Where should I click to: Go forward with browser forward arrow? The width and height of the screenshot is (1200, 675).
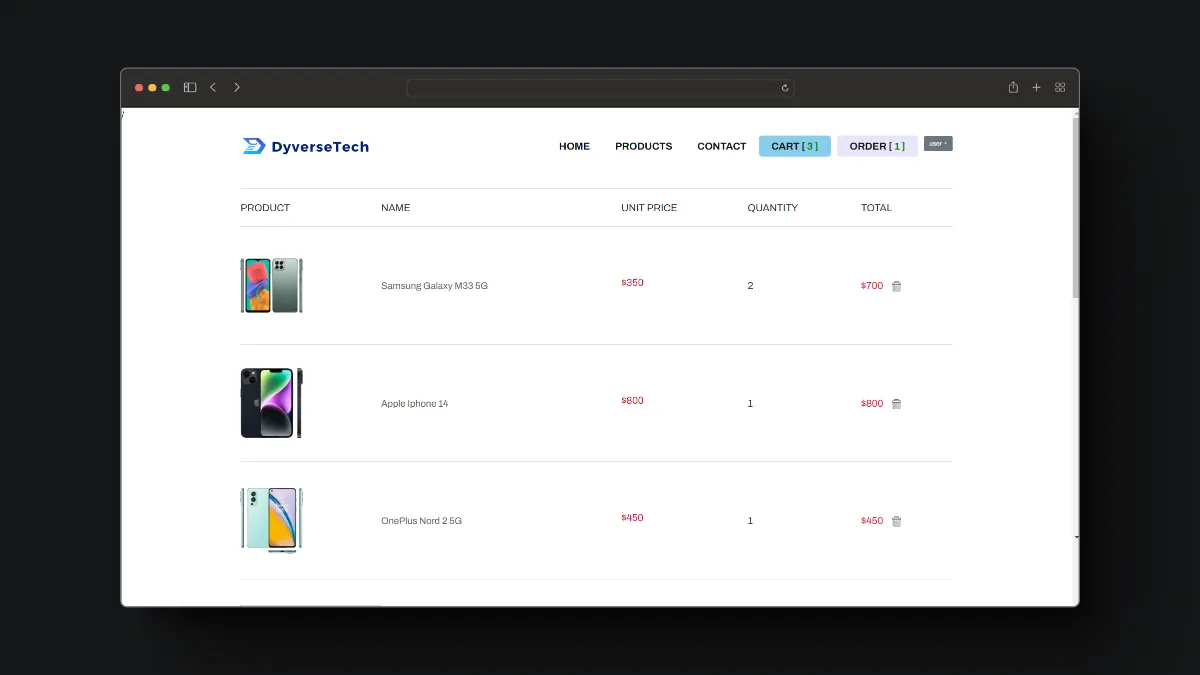pos(237,87)
